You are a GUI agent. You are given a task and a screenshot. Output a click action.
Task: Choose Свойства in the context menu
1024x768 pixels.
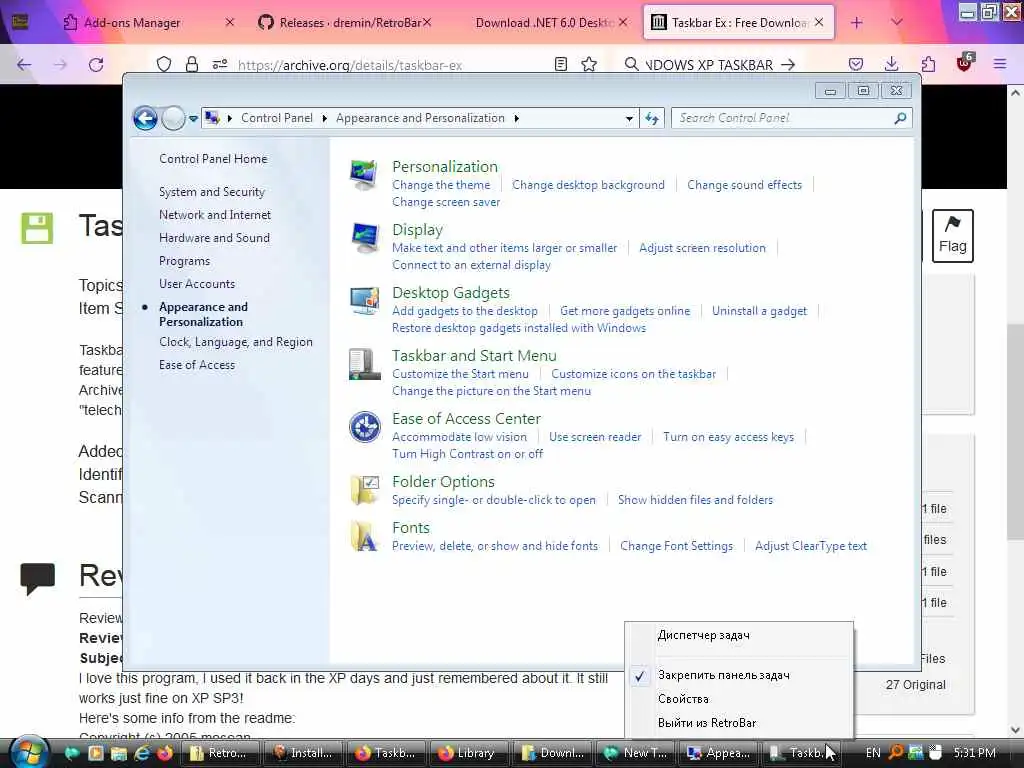pyautogui.click(x=739, y=699)
